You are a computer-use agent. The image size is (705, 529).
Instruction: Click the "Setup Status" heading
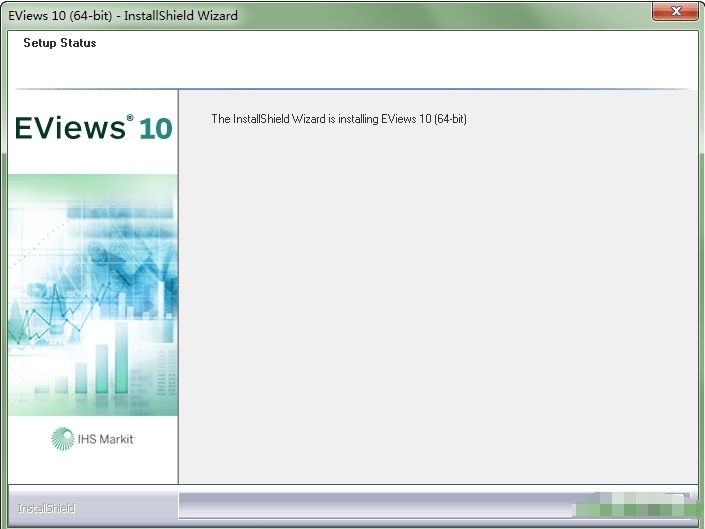point(60,43)
